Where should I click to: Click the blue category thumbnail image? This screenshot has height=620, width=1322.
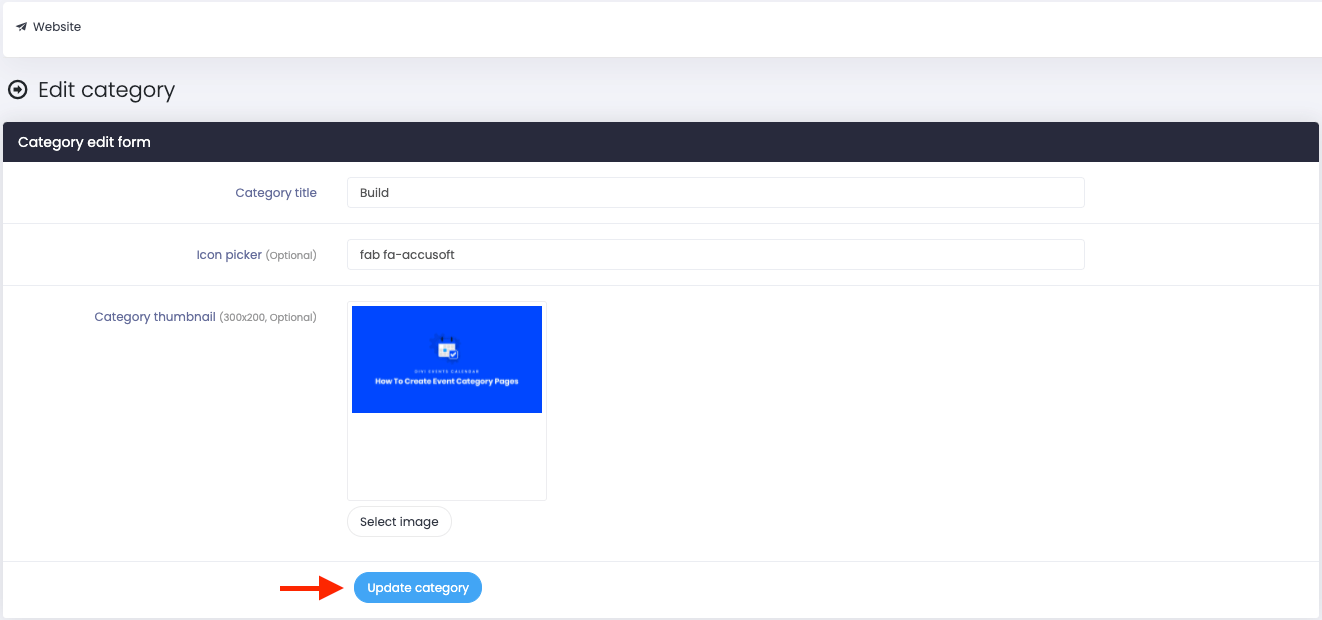(x=447, y=360)
